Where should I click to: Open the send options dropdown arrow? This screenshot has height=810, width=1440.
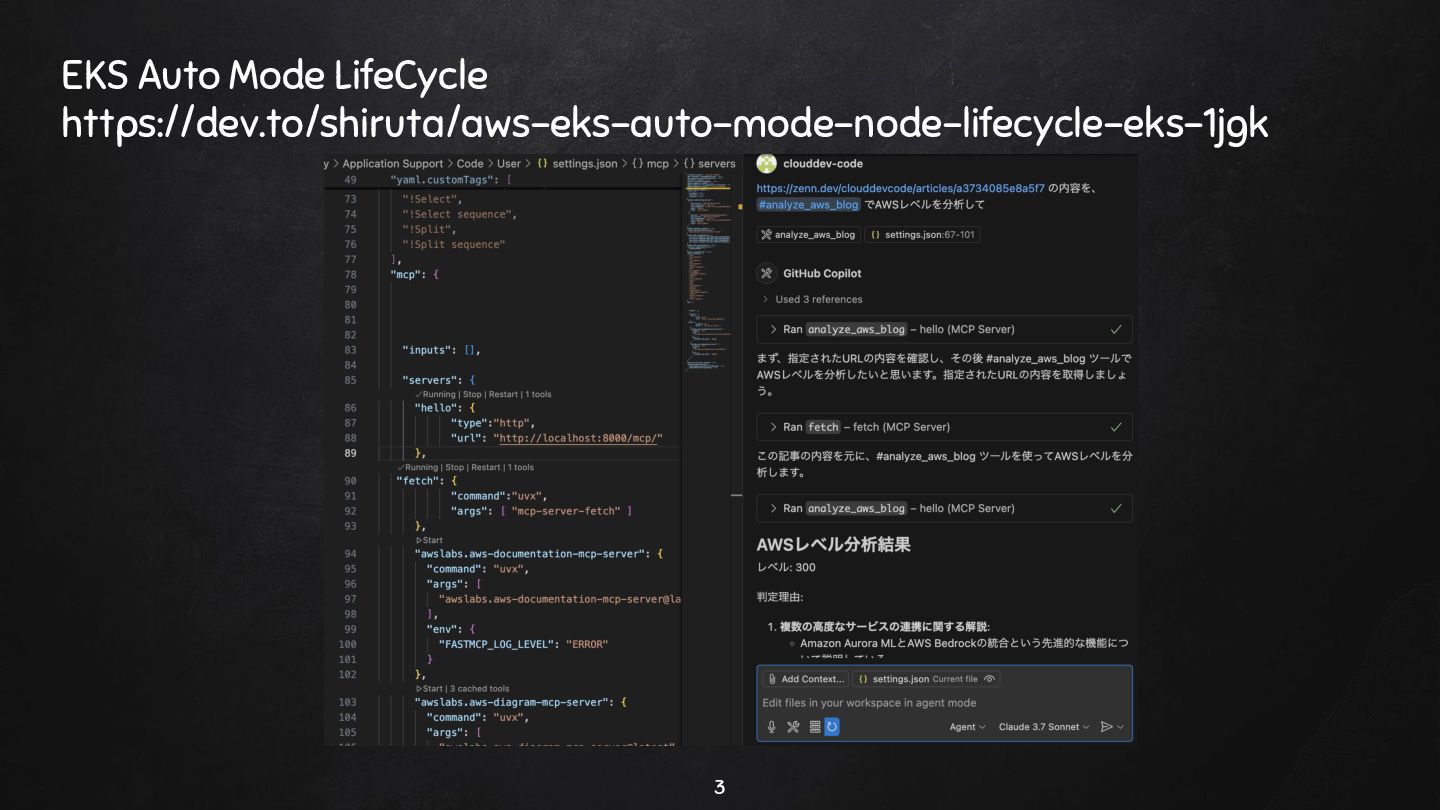tap(1121, 727)
